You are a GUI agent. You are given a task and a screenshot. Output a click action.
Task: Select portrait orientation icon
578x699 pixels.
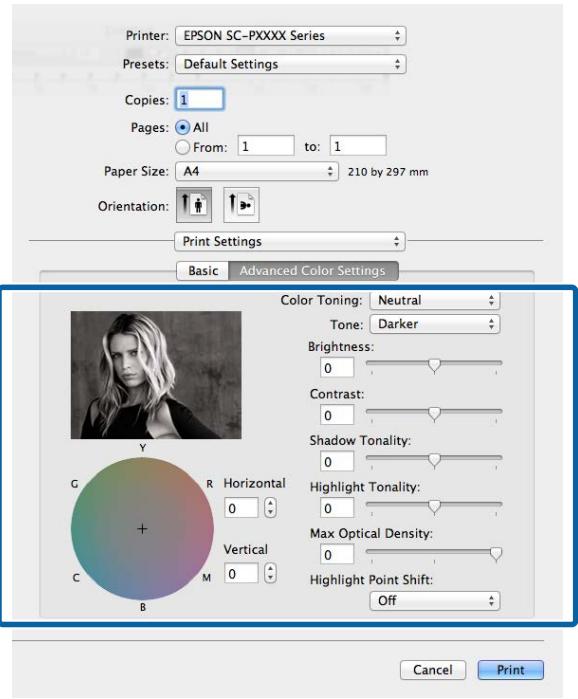[x=194, y=205]
